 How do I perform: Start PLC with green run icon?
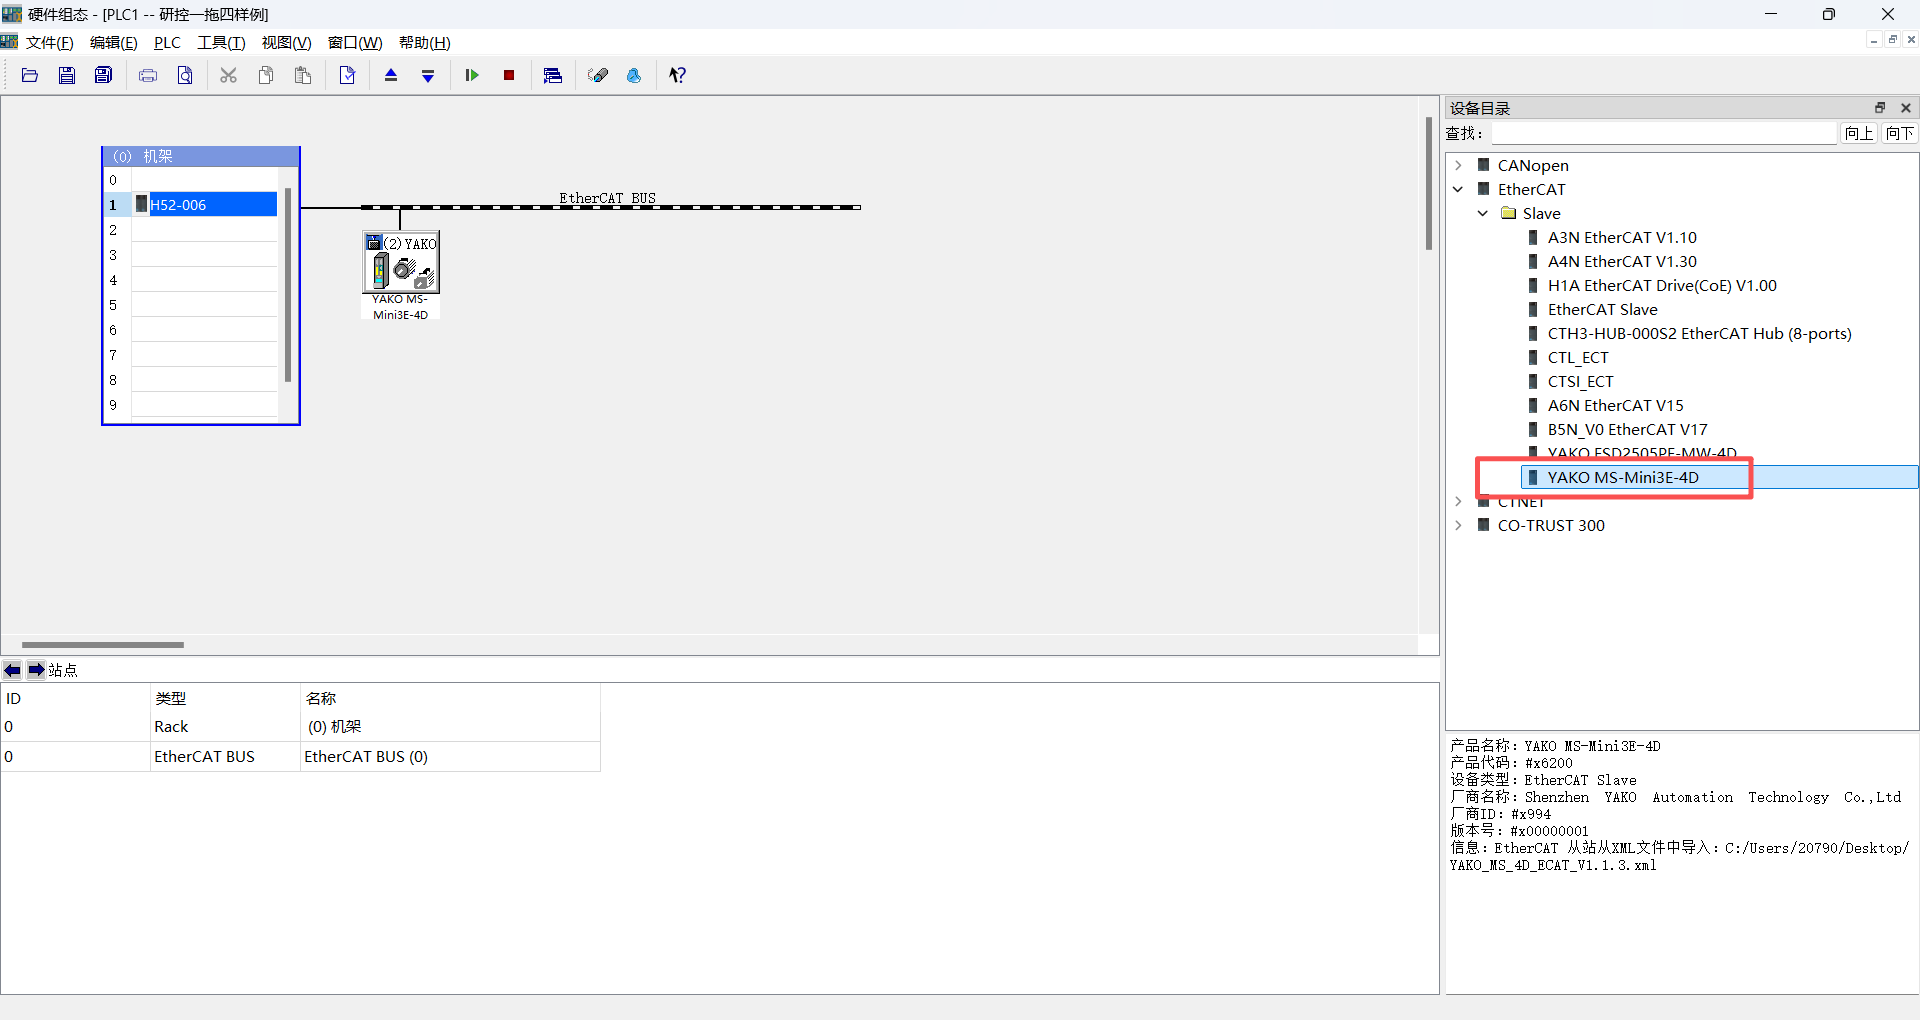[472, 75]
